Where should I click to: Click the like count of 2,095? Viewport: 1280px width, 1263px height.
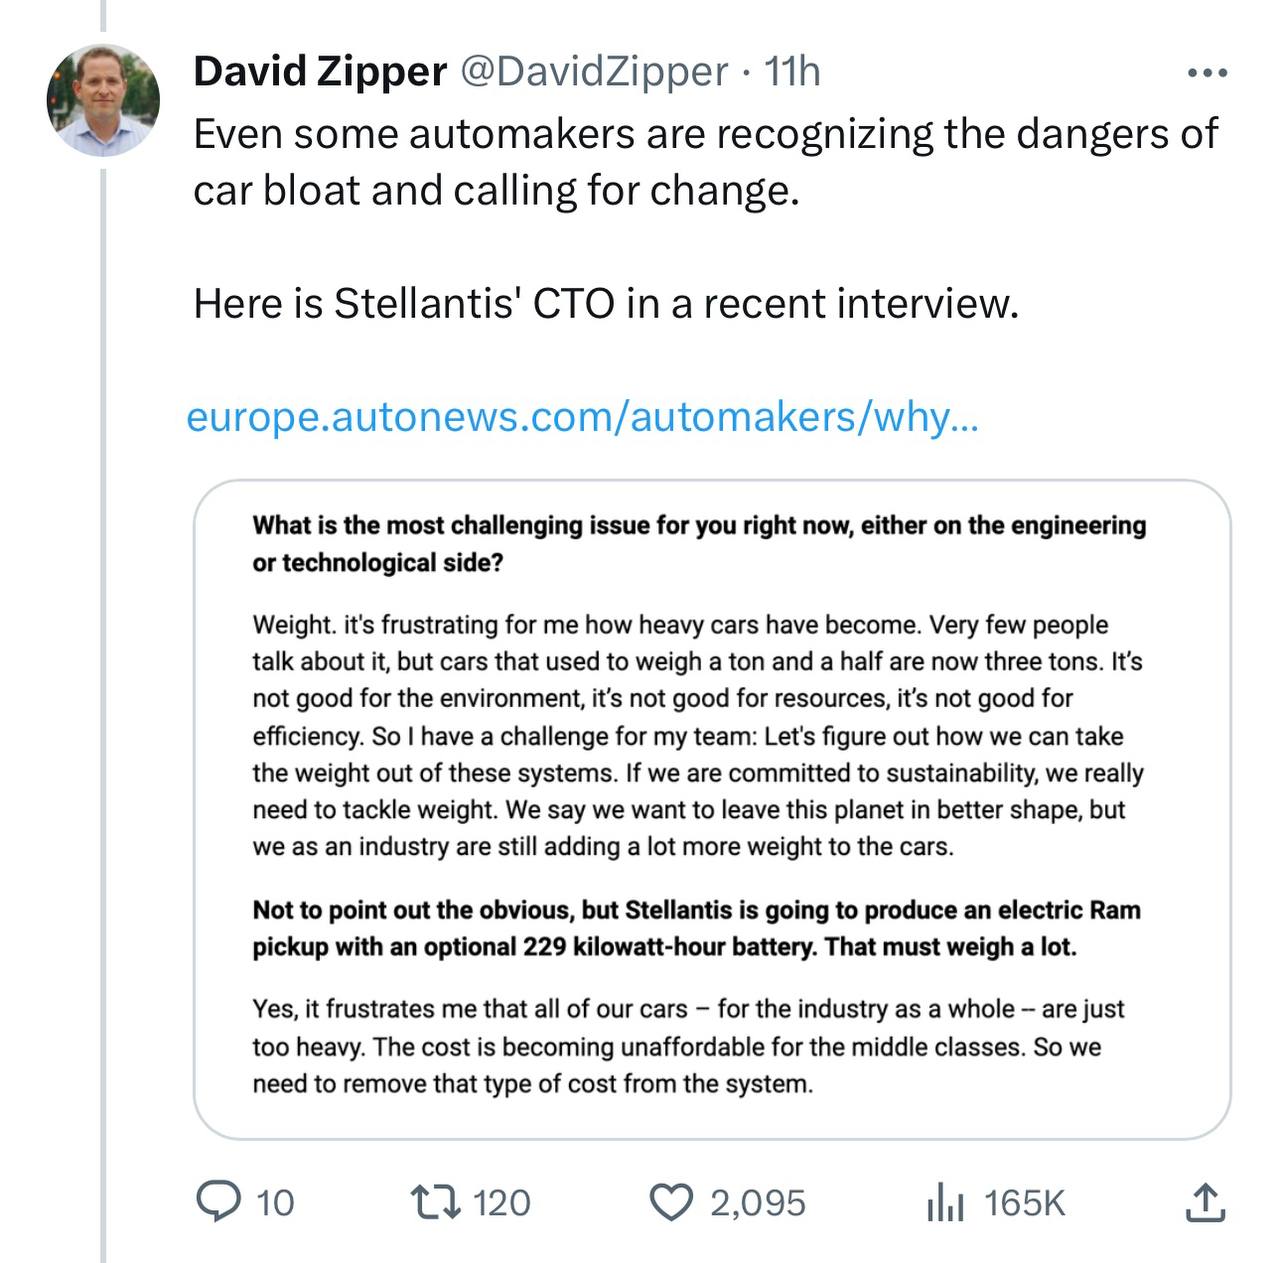pyautogui.click(x=757, y=1203)
